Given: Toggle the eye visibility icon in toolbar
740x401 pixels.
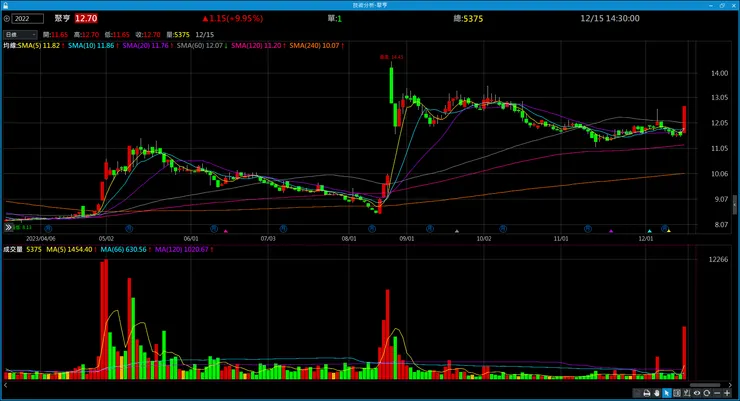Looking at the screenshot, I should (697, 393).
